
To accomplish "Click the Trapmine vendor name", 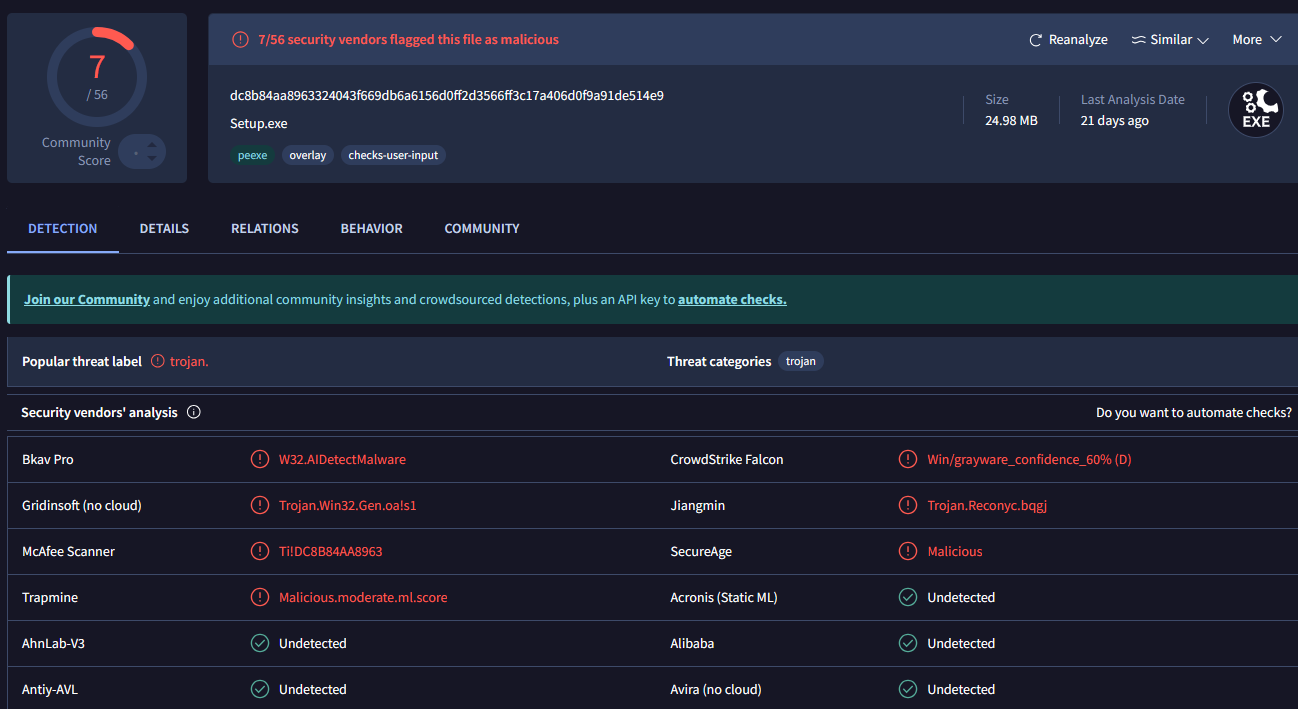I will 50,597.
